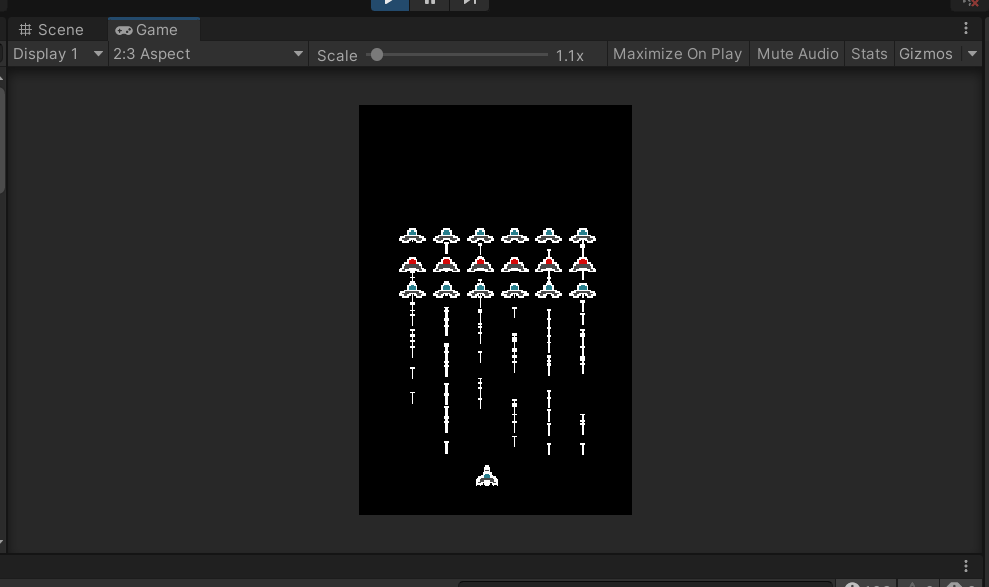The height and width of the screenshot is (587, 989).
Task: Toggle Mute Audio in Game view
Action: click(x=797, y=54)
